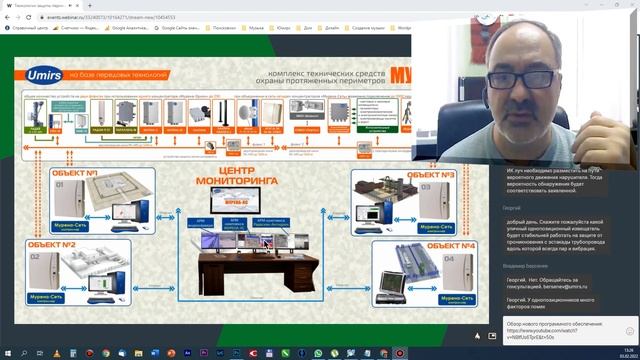
Task: Click the raise hand icon below slide
Action: (478, 336)
